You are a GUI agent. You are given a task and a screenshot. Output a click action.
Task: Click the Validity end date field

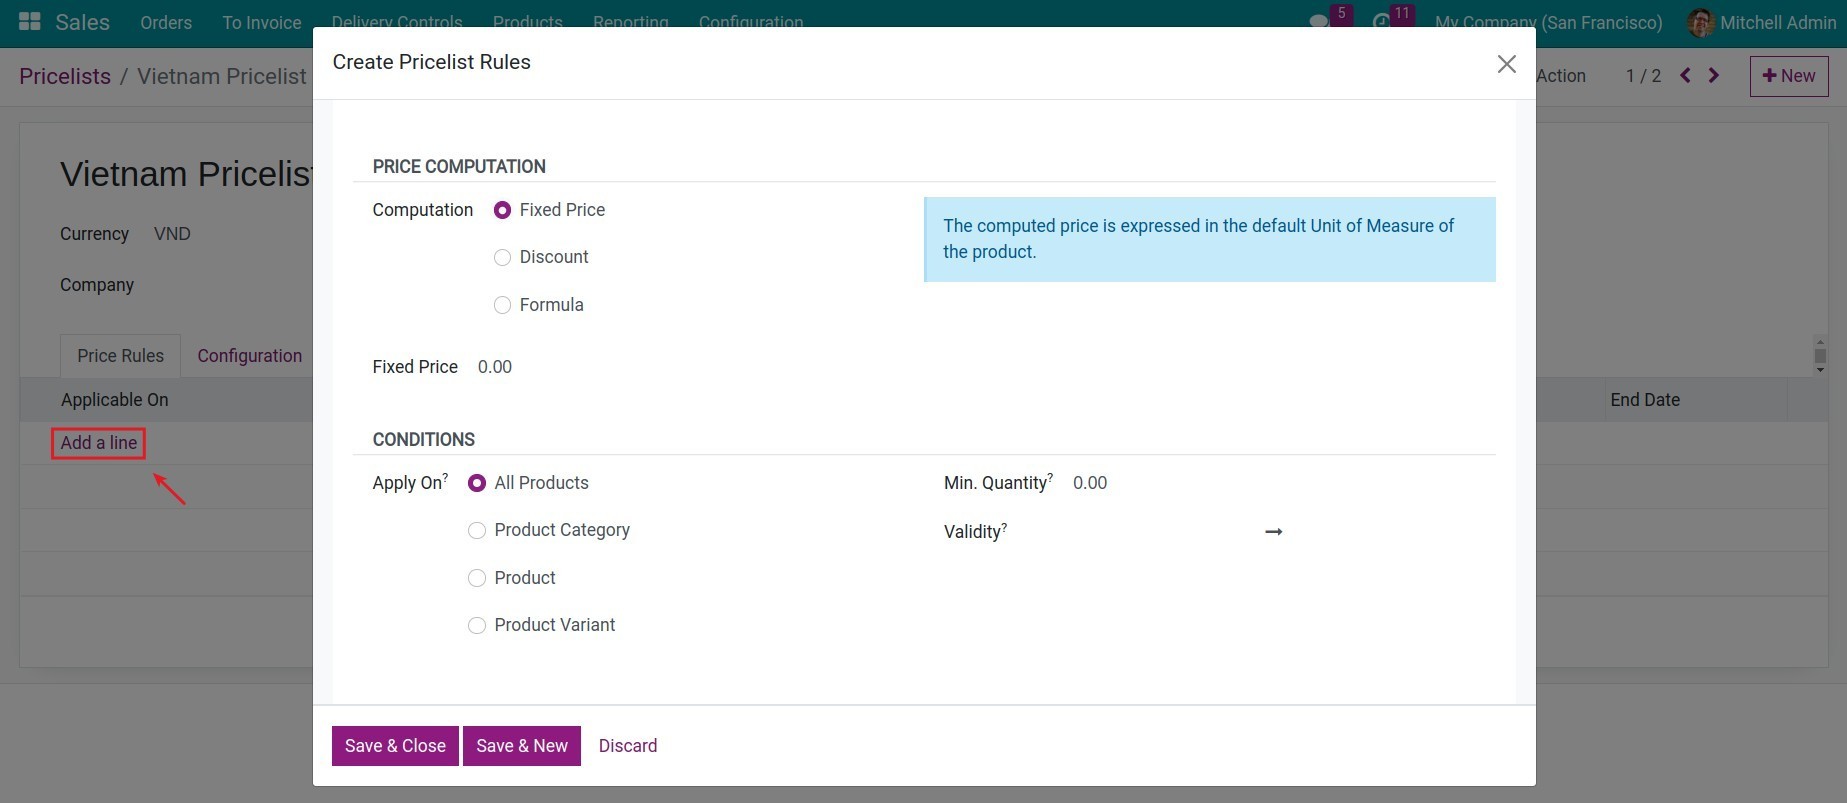[1392, 532]
